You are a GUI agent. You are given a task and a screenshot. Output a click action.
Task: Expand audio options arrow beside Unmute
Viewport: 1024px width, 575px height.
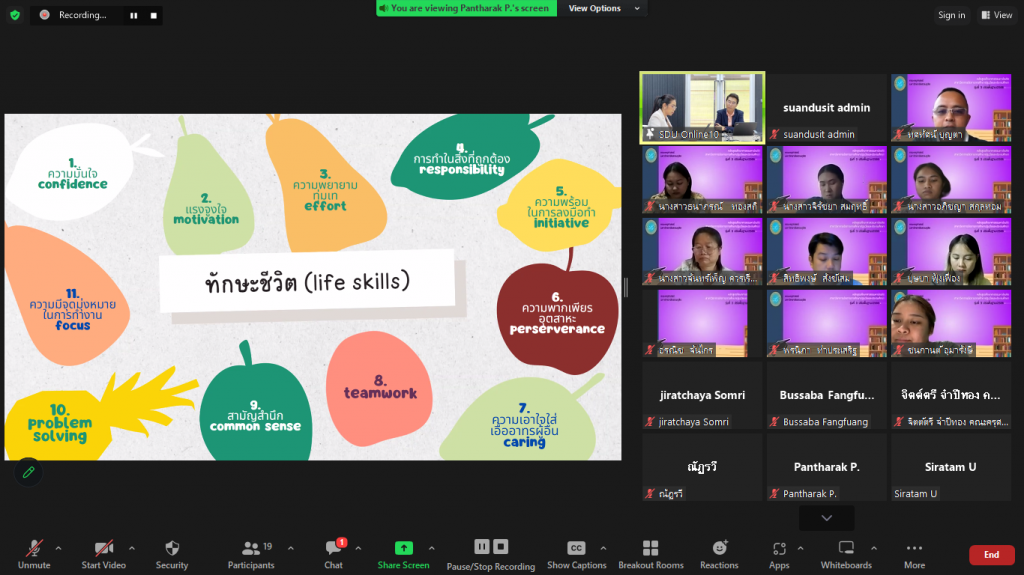58,548
